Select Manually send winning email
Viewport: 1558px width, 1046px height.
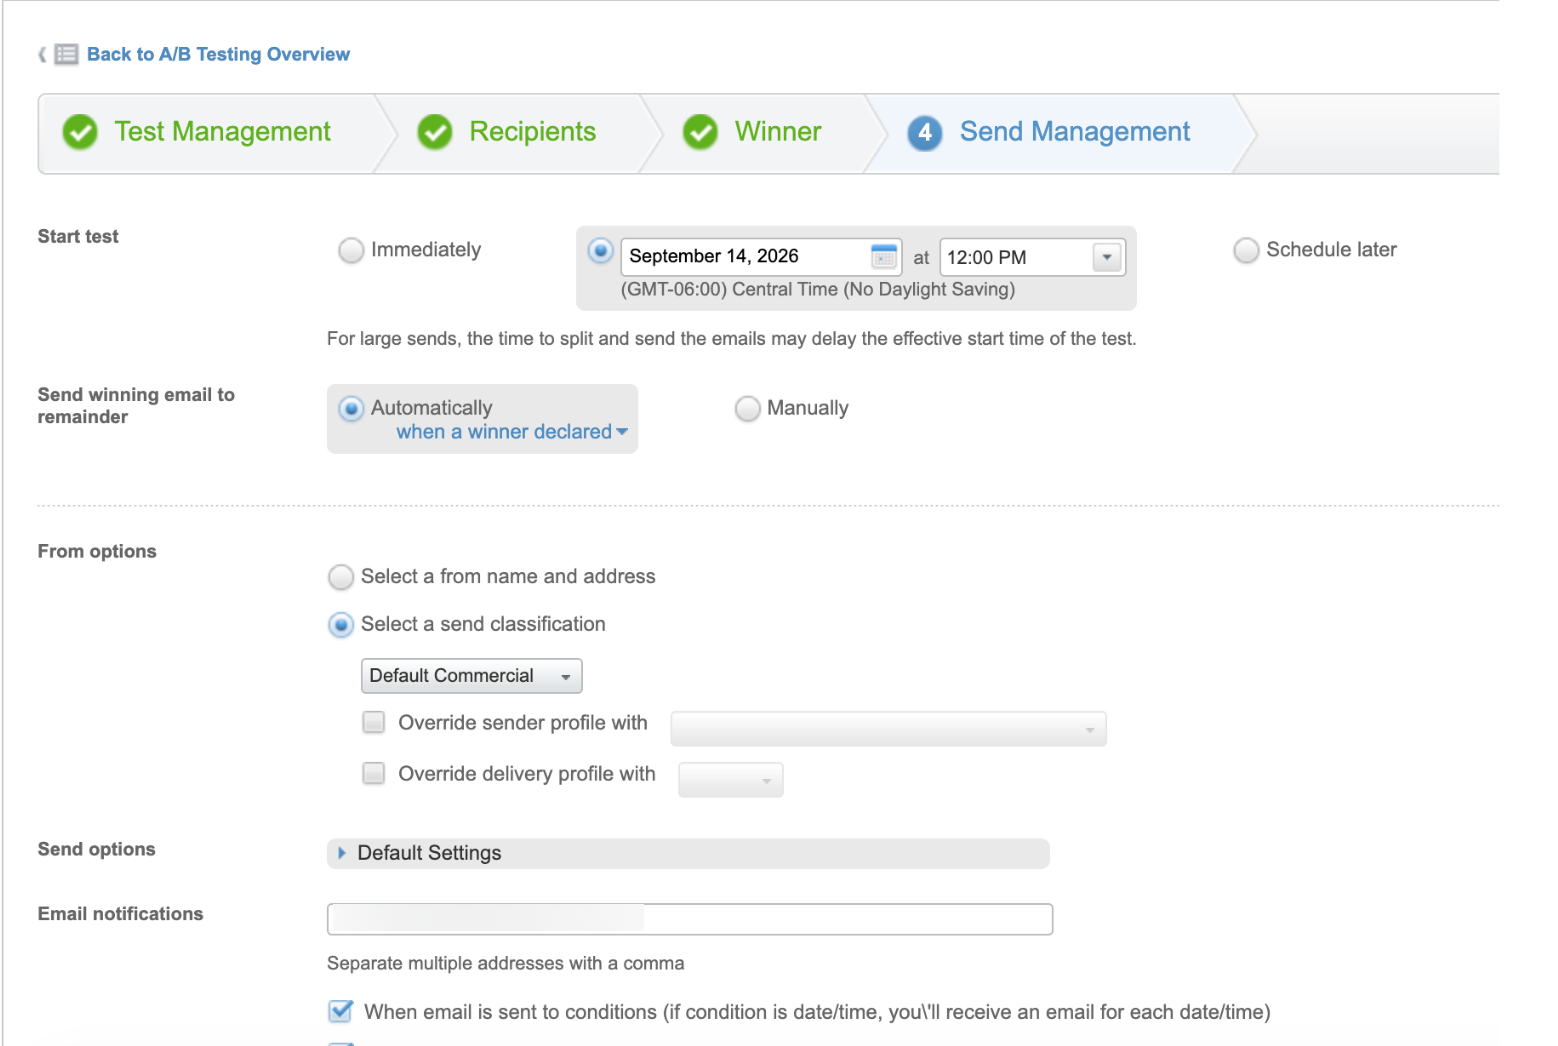(x=747, y=408)
